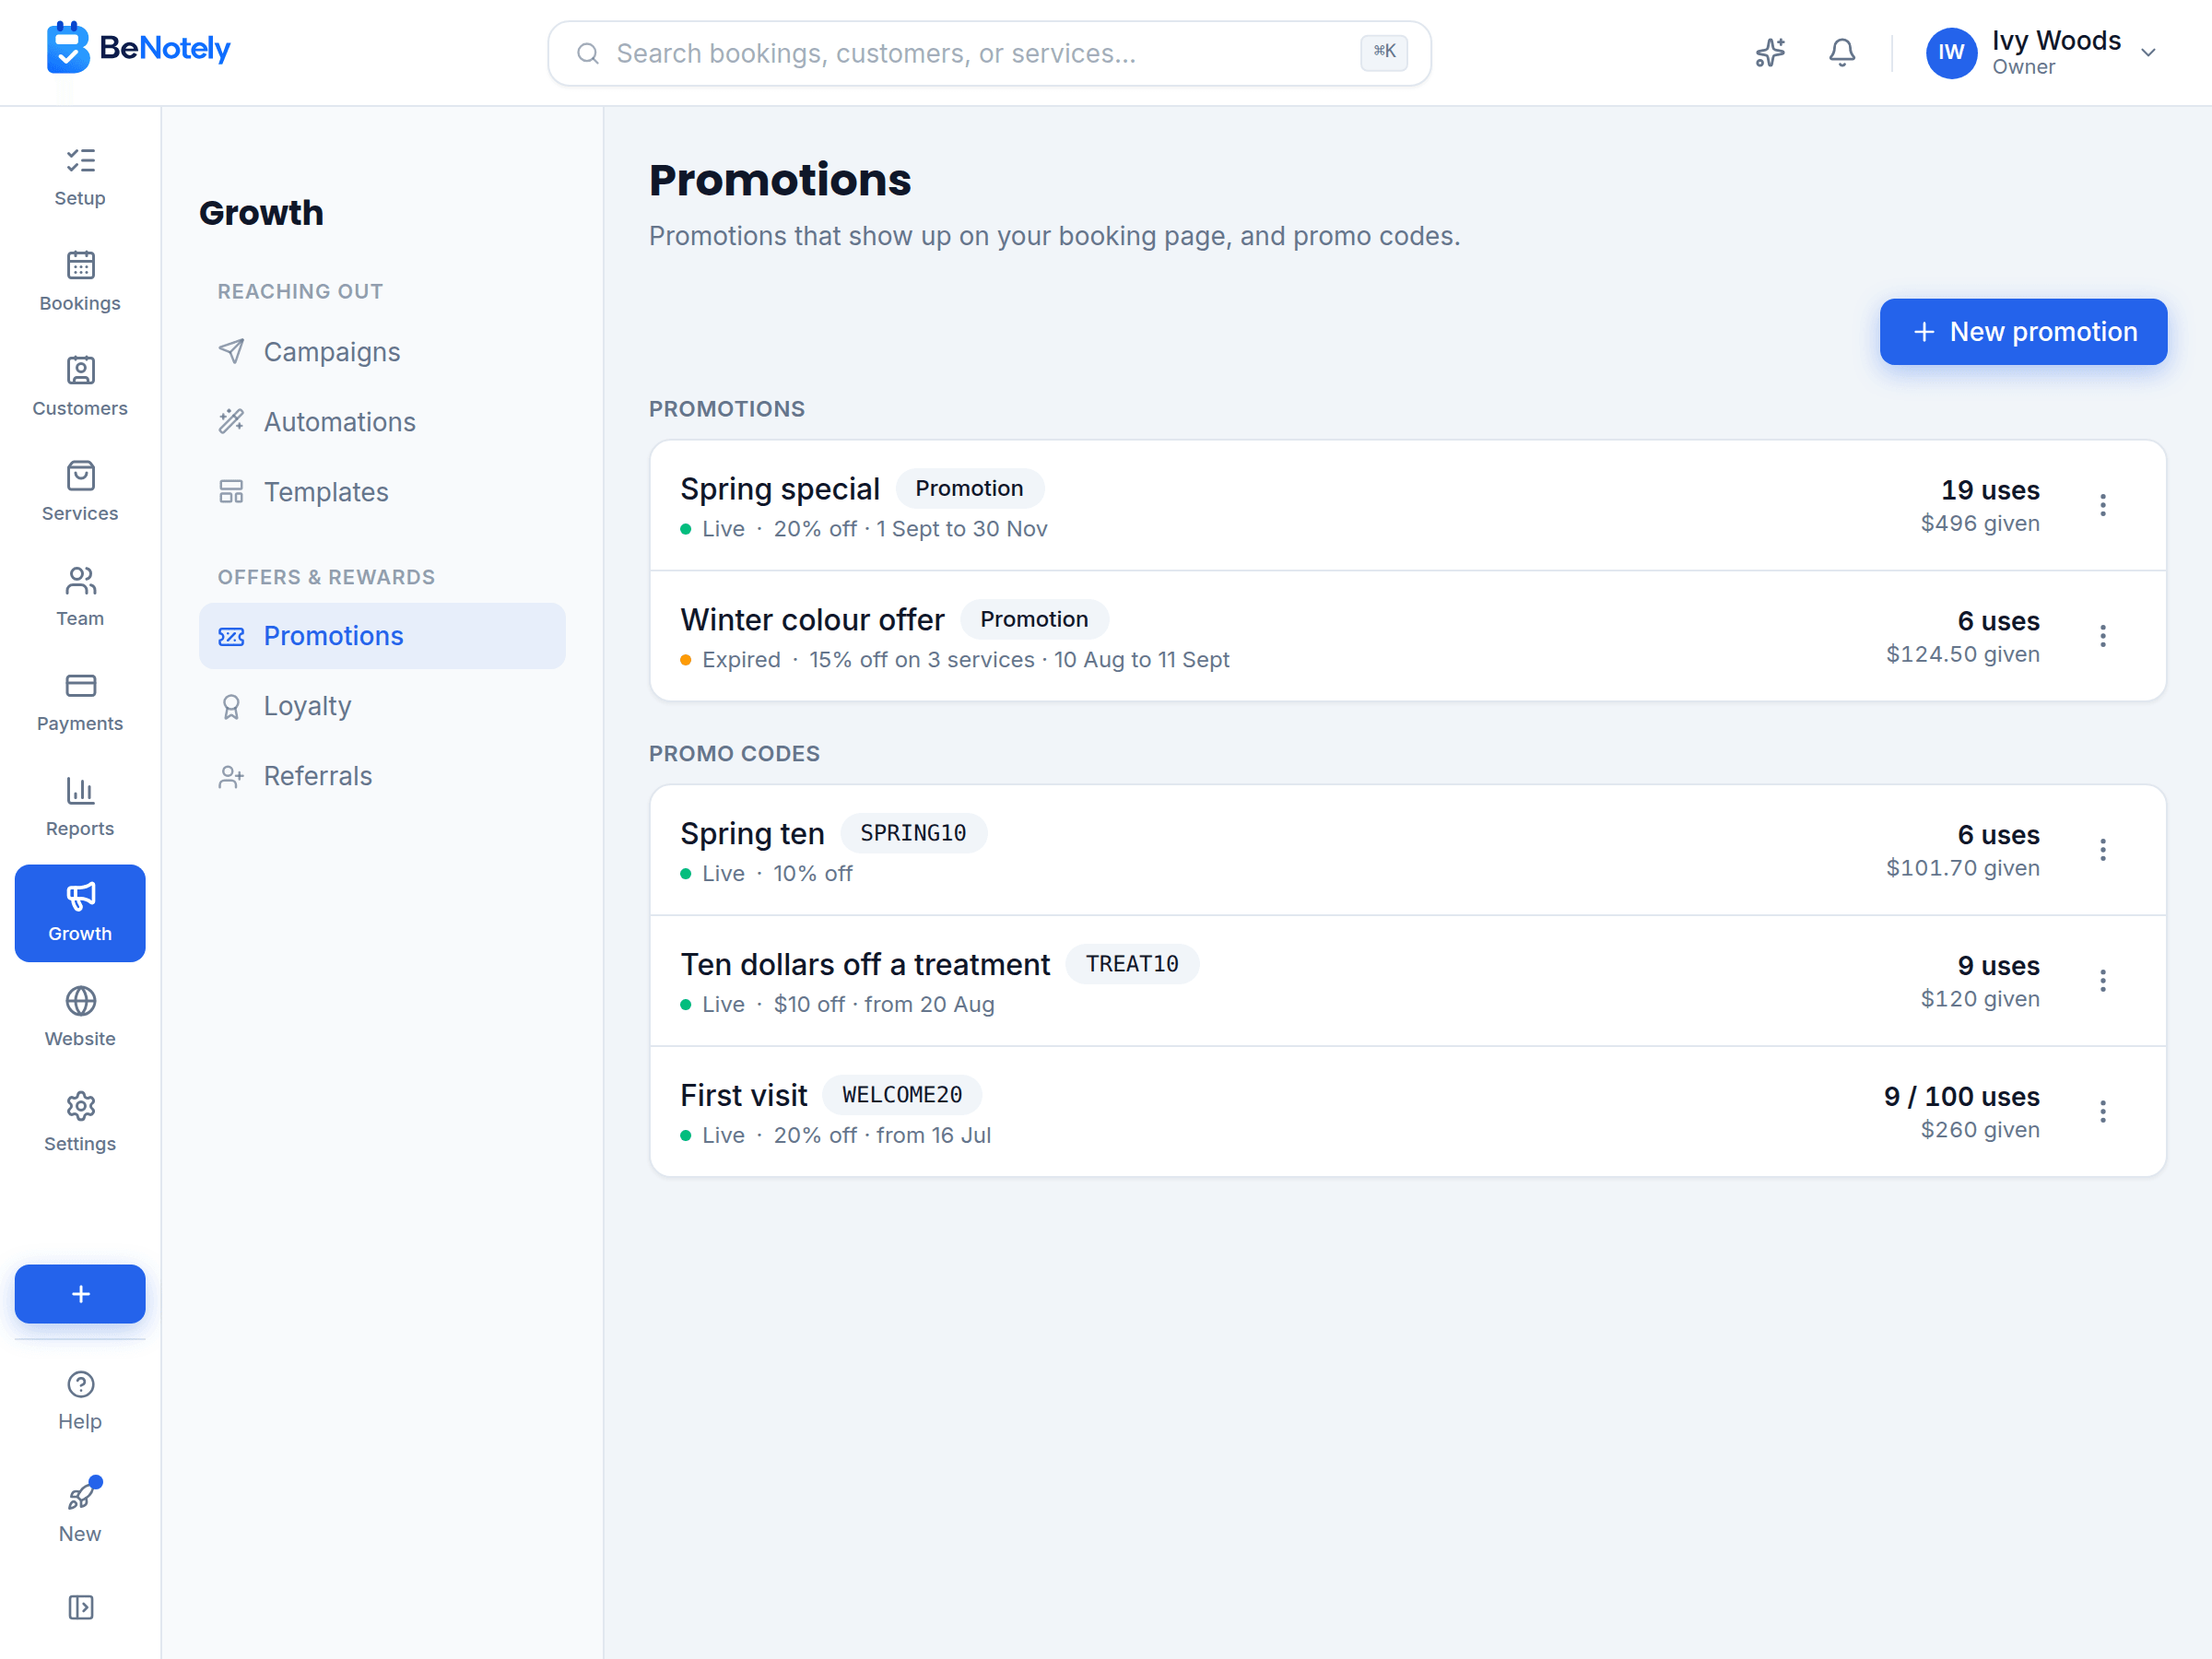Open Reports from the sidebar
The height and width of the screenshot is (1659, 2212).
[x=80, y=807]
